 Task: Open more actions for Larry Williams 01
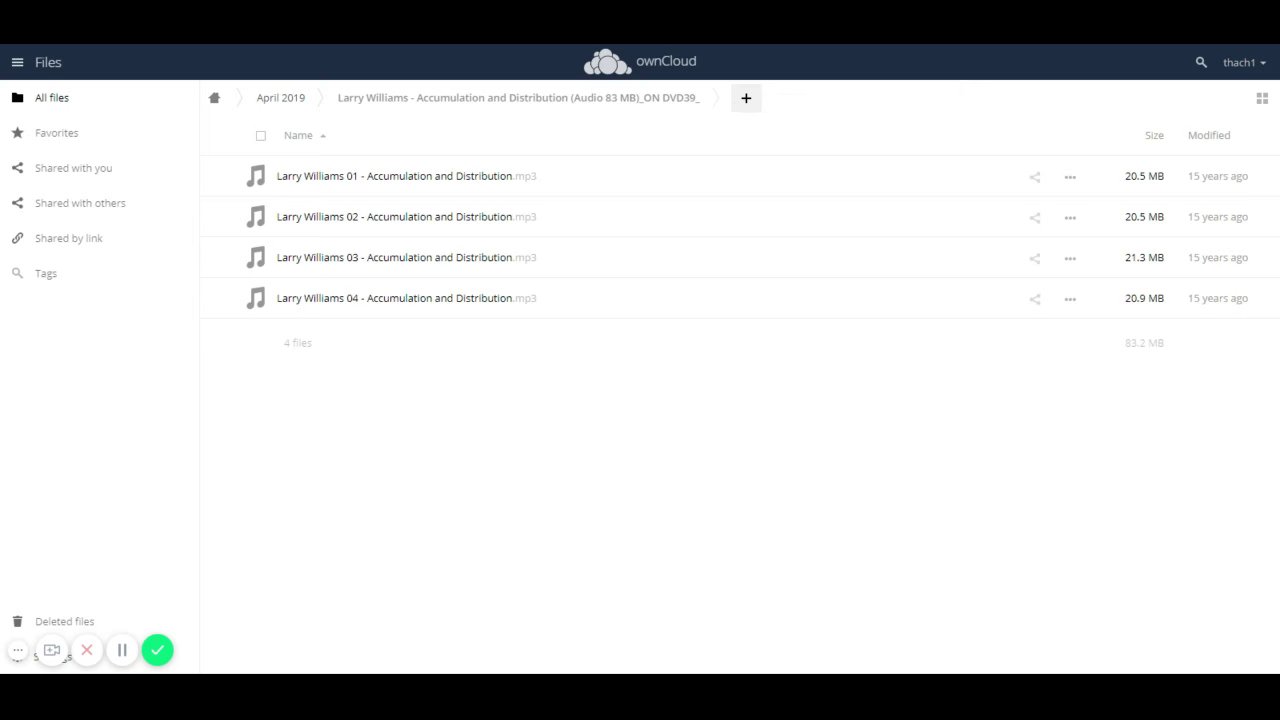[x=1070, y=177]
